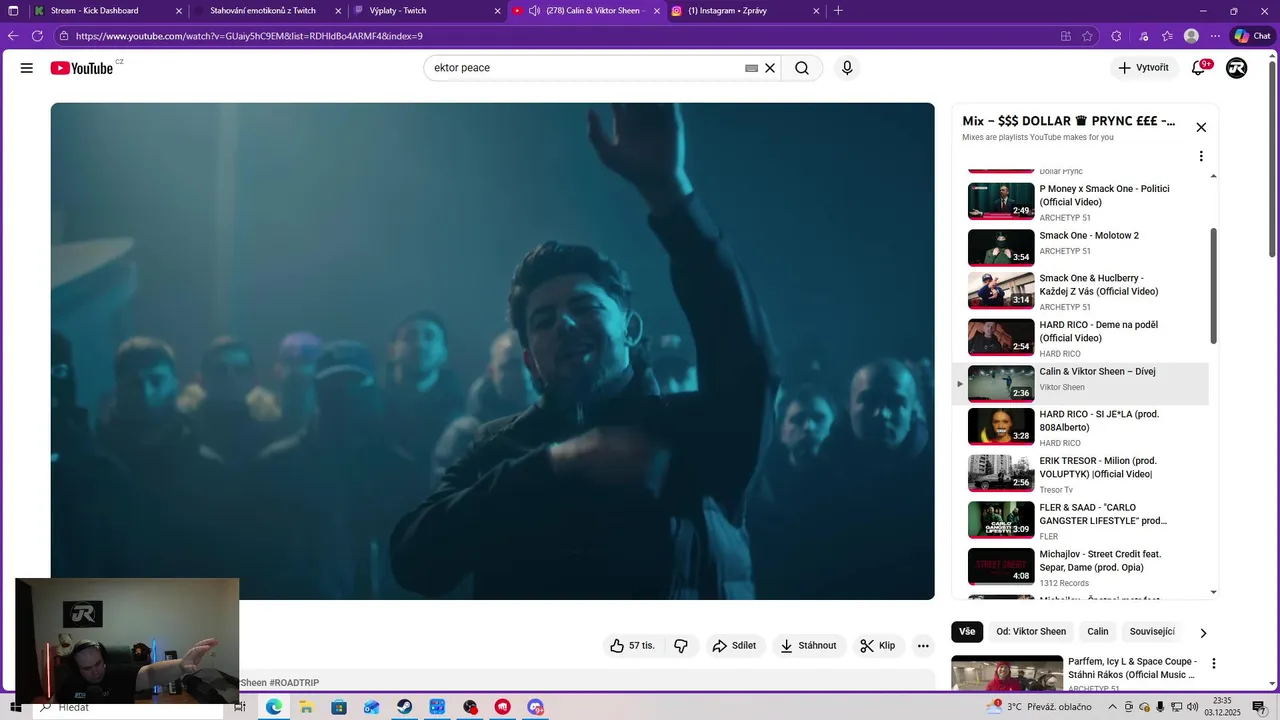Clear the search text with X icon

[770, 68]
